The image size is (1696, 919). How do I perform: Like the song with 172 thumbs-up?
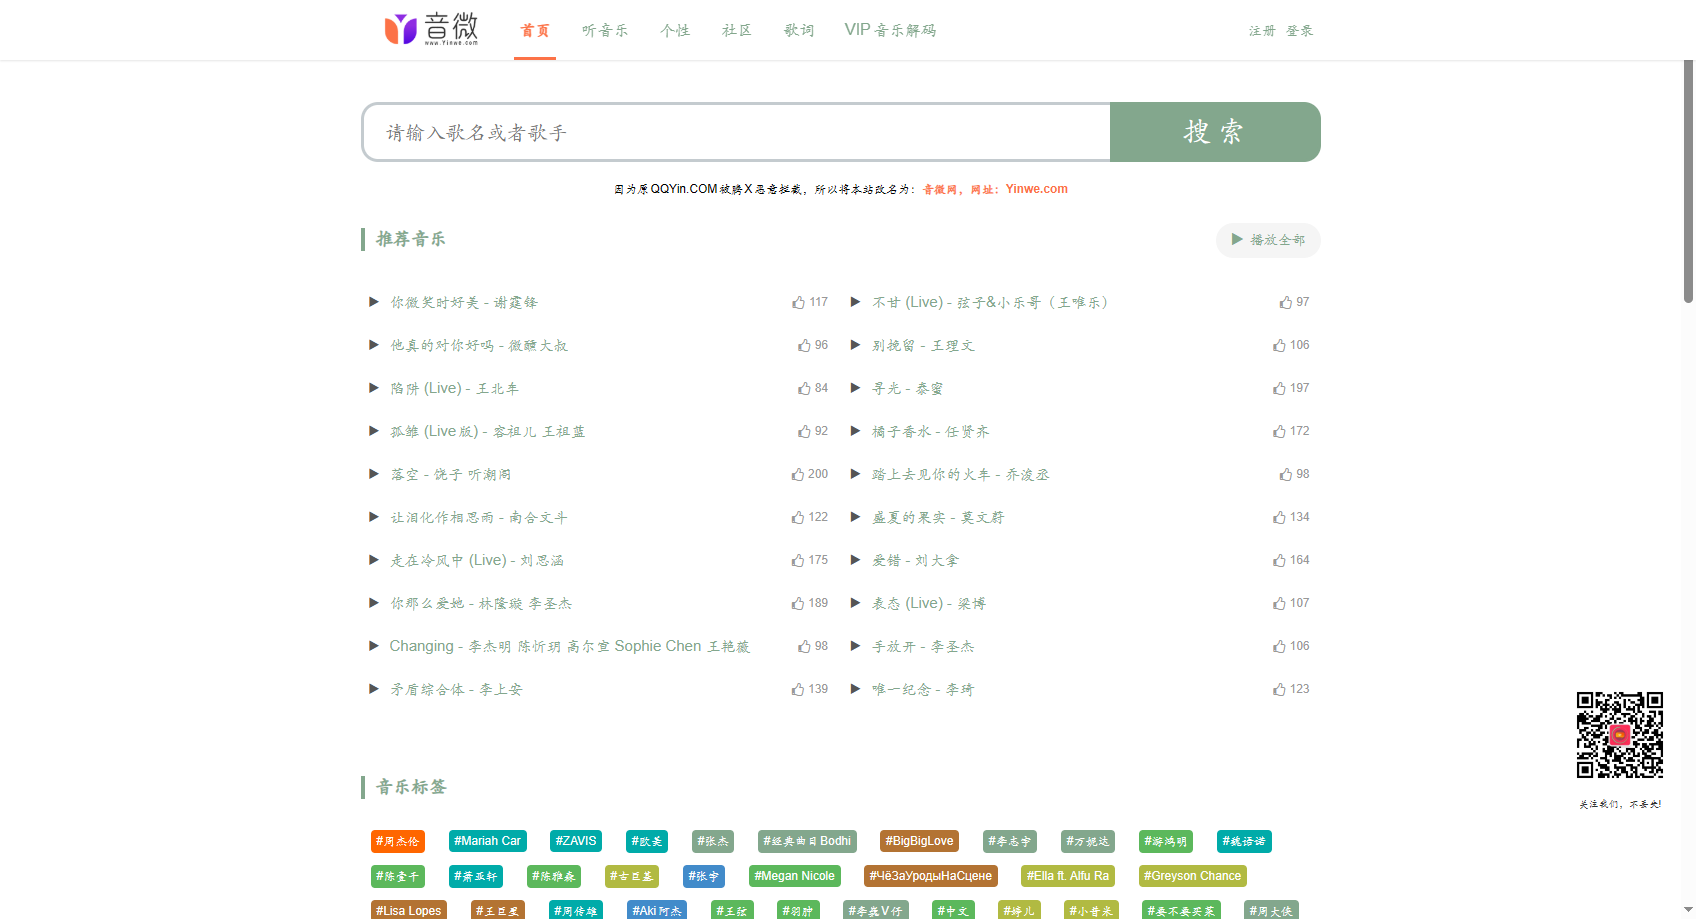click(x=1279, y=431)
